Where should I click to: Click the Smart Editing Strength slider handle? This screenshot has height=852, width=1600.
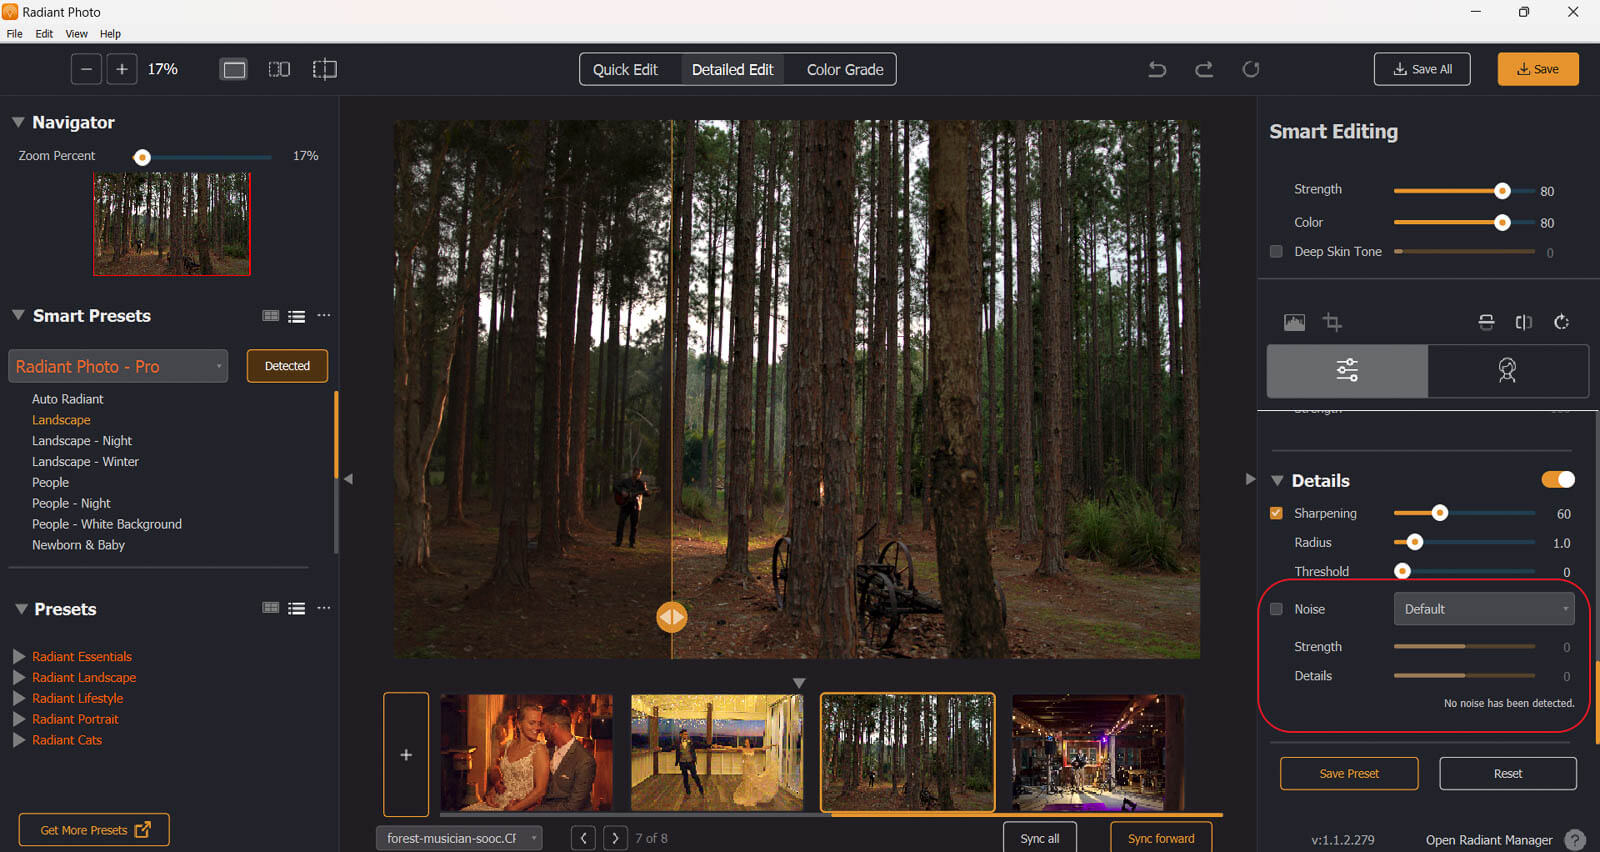pyautogui.click(x=1502, y=190)
